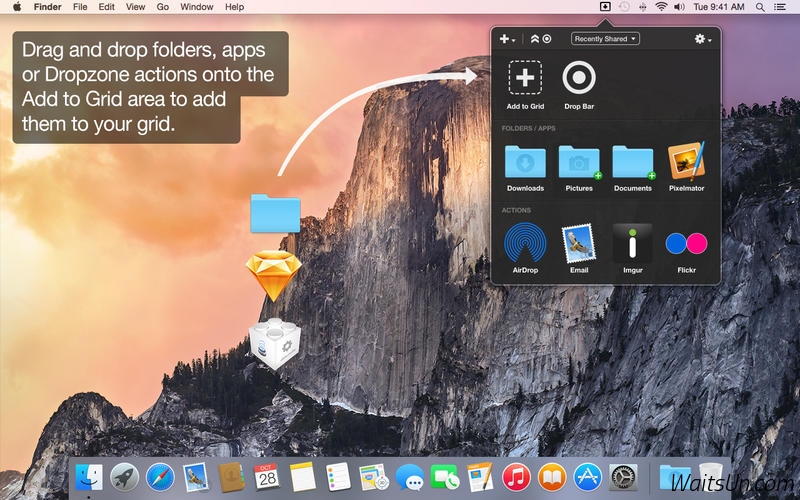Open System Preferences in the Dock
The width and height of the screenshot is (800, 500).
623,478
